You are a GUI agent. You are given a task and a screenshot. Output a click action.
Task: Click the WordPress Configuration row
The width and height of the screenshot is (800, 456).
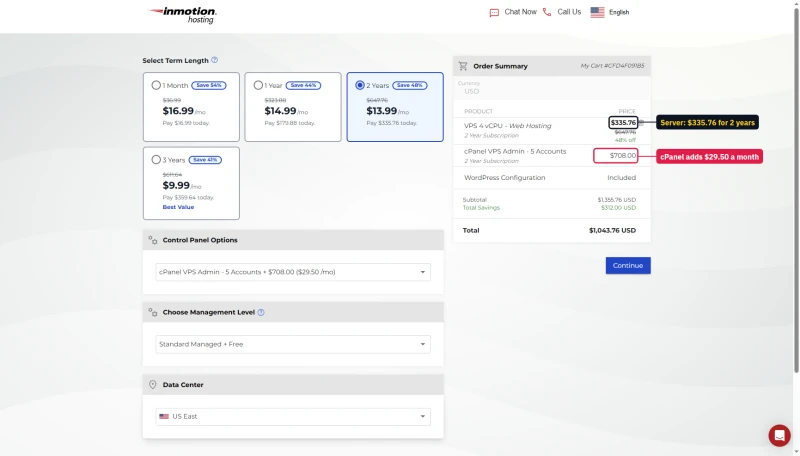click(551, 178)
